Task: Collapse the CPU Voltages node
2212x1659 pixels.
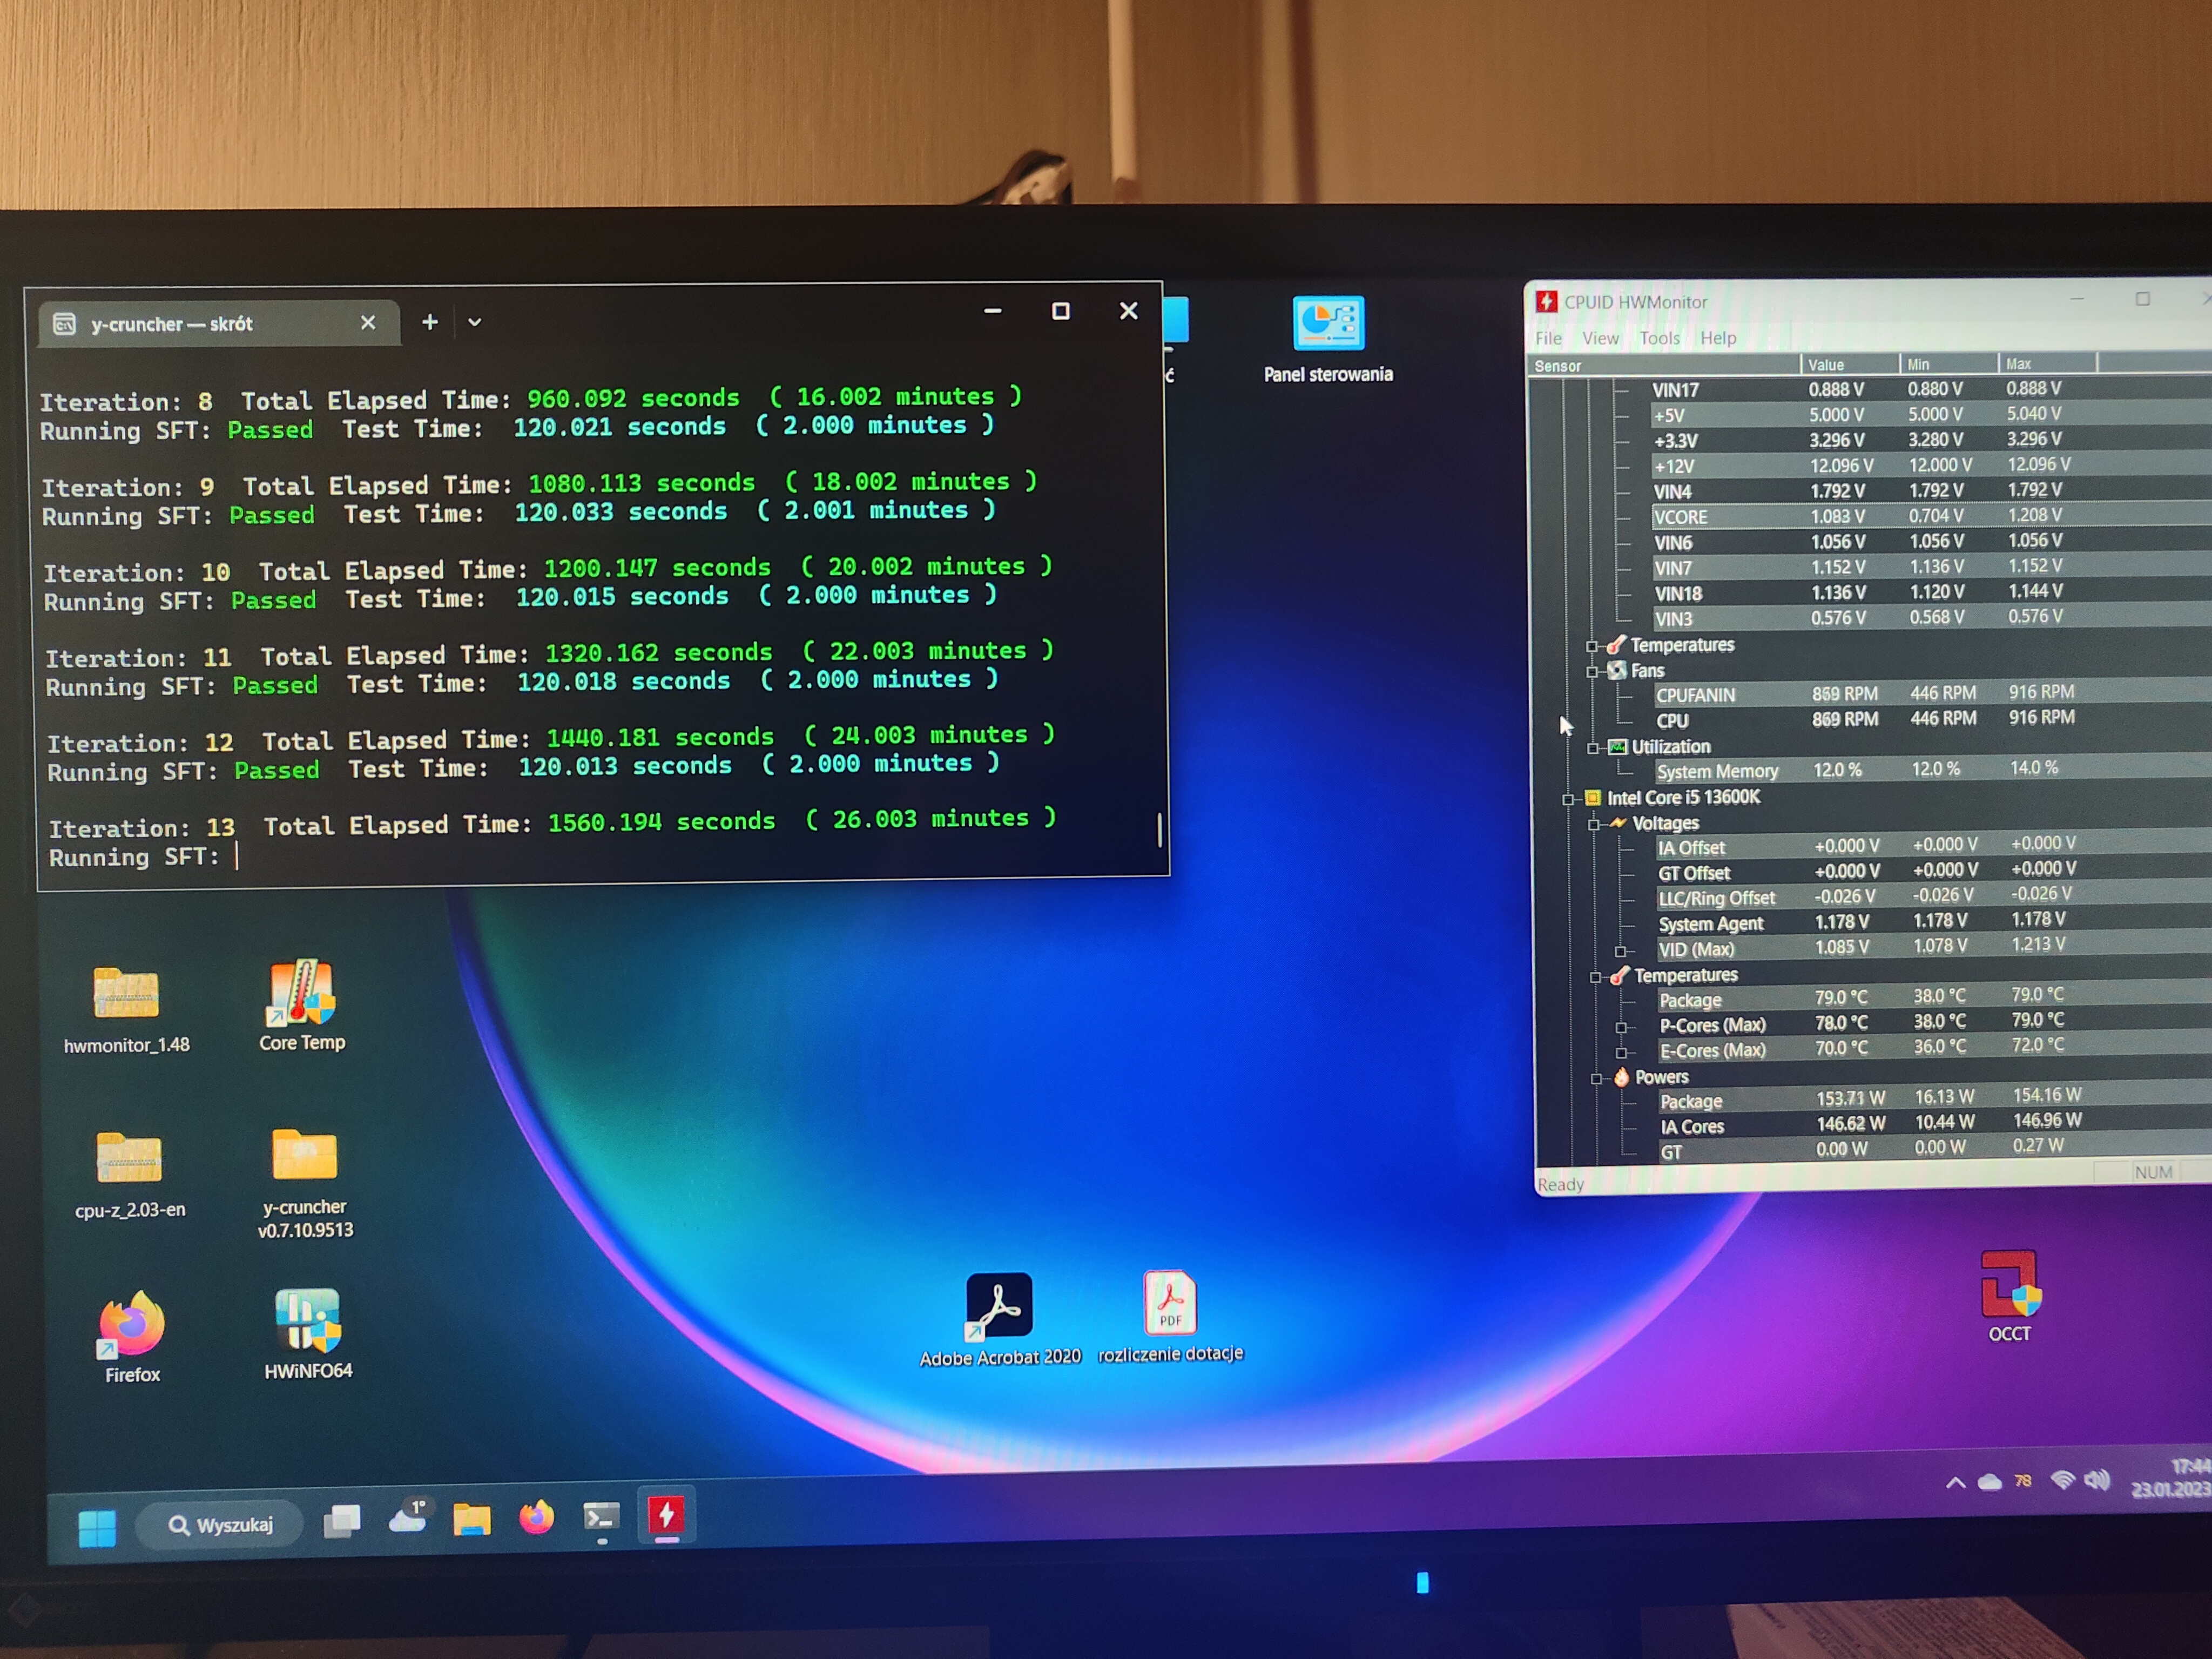Action: (1594, 824)
